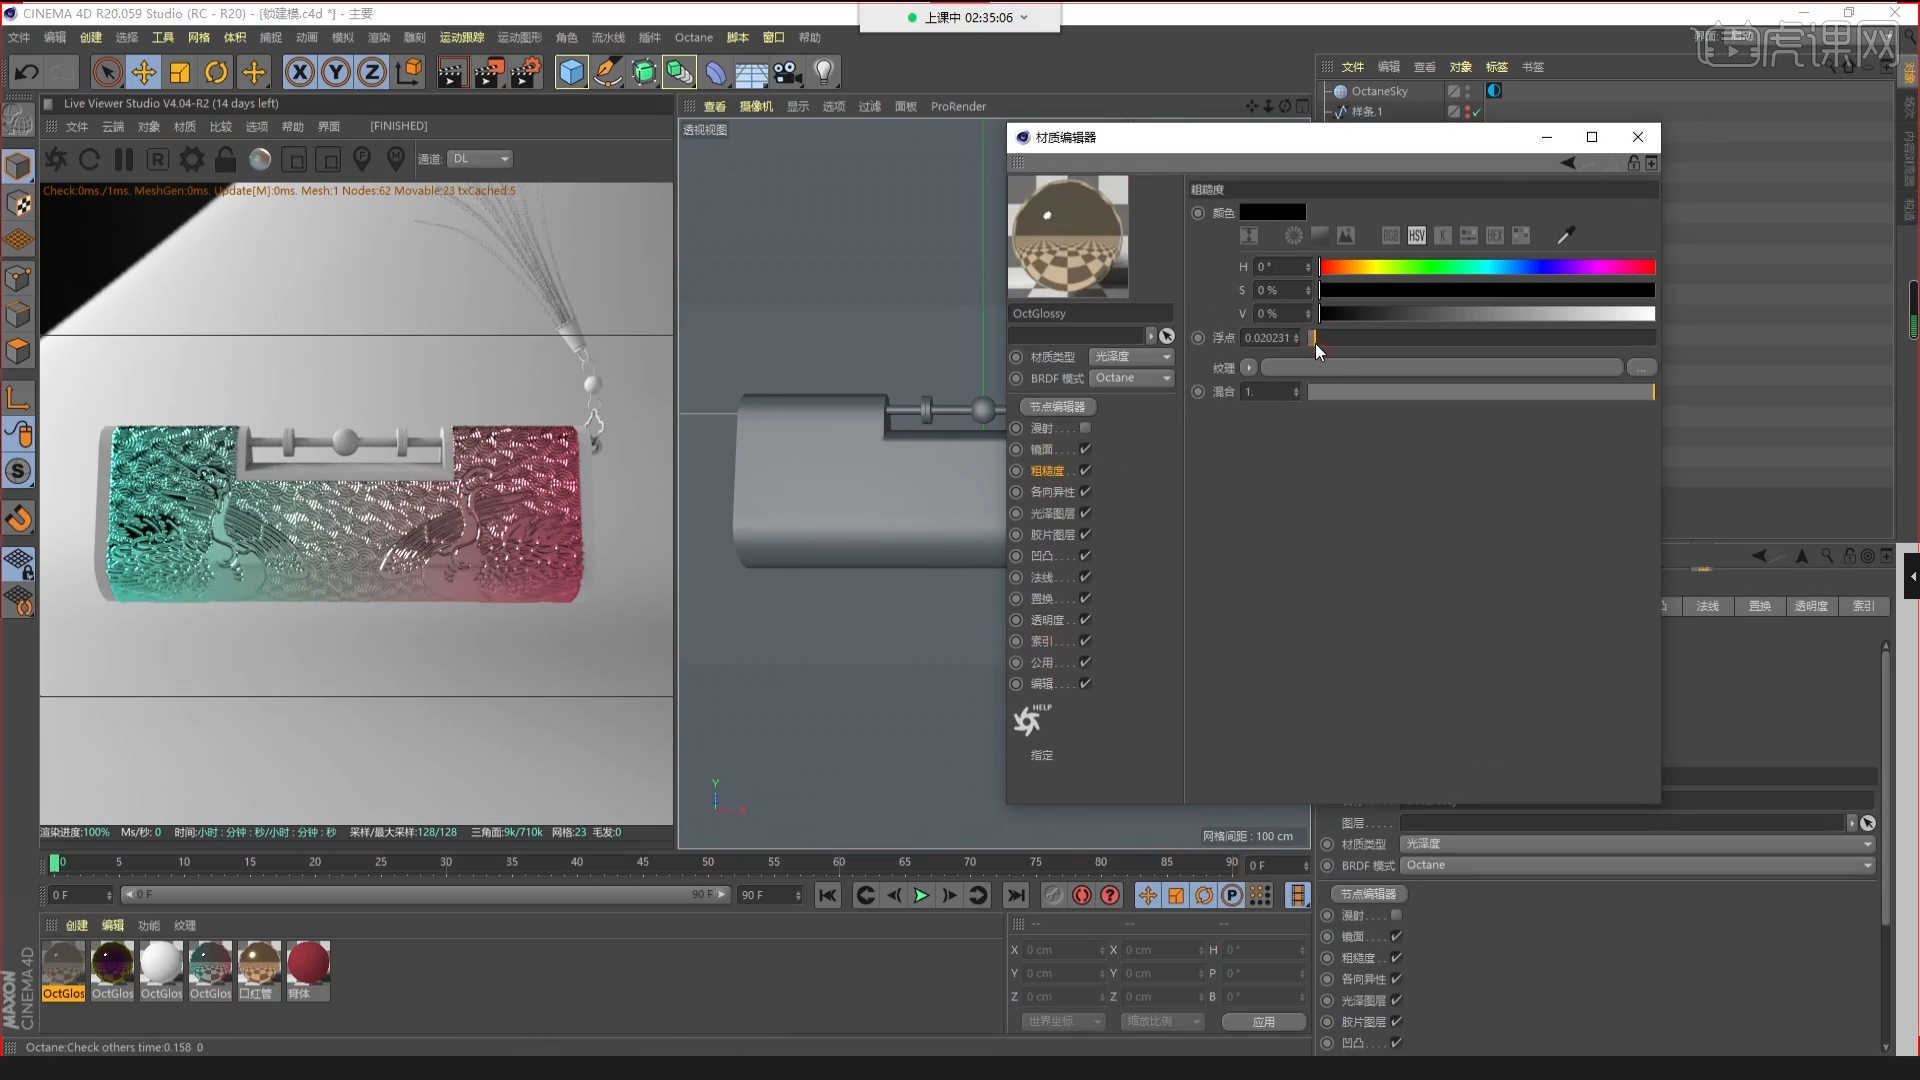Toggle 各向异性 checkbox in material editor
Viewport: 1920px width, 1080px height.
click(x=1085, y=491)
